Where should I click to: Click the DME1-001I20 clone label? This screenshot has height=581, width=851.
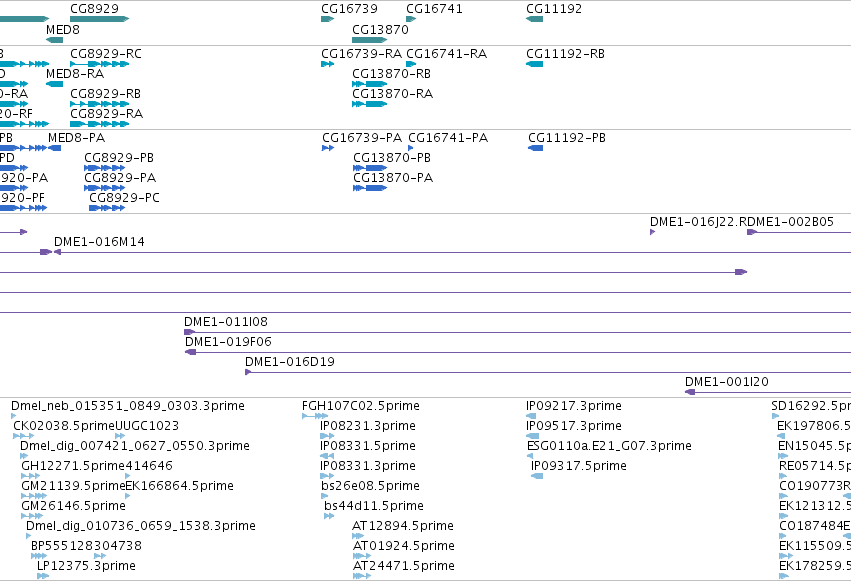coord(727,382)
